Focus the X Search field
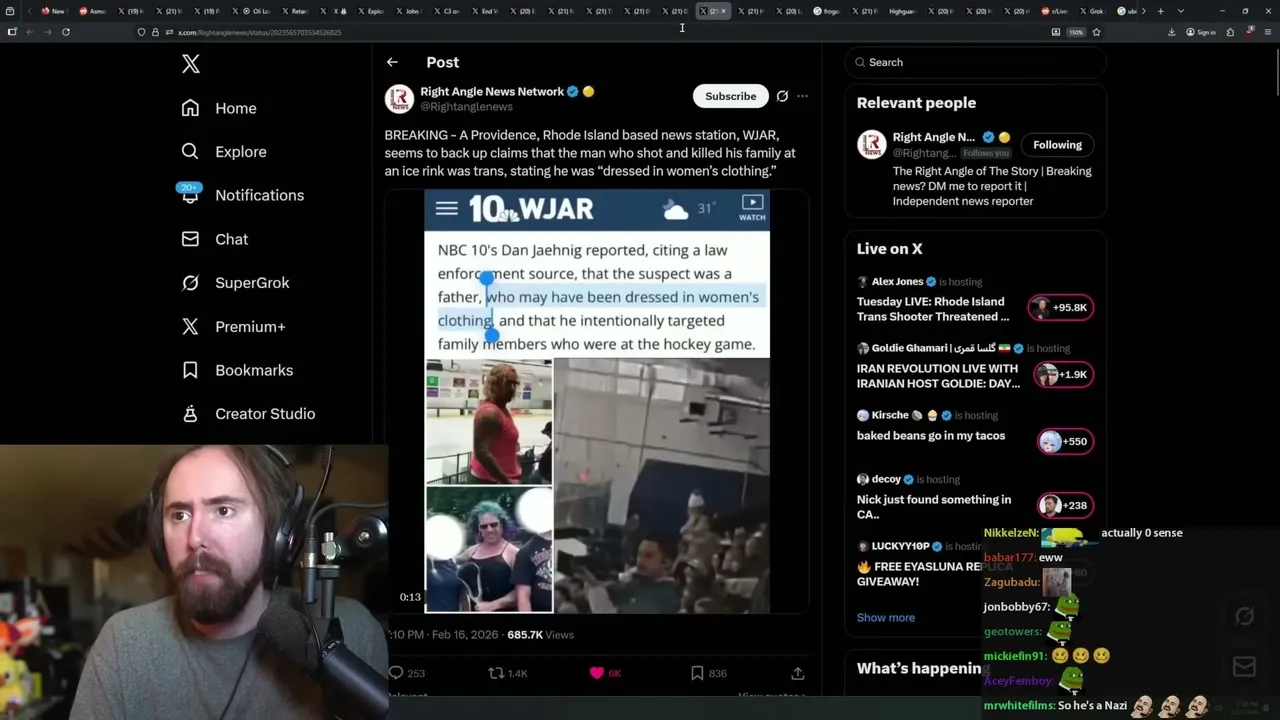This screenshot has height=720, width=1280. 975,62
